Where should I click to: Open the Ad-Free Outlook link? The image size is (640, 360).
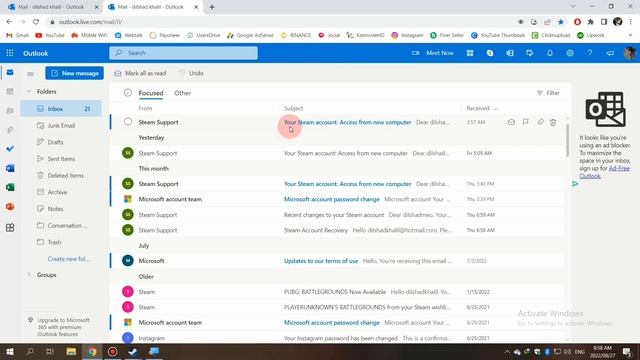[604, 172]
